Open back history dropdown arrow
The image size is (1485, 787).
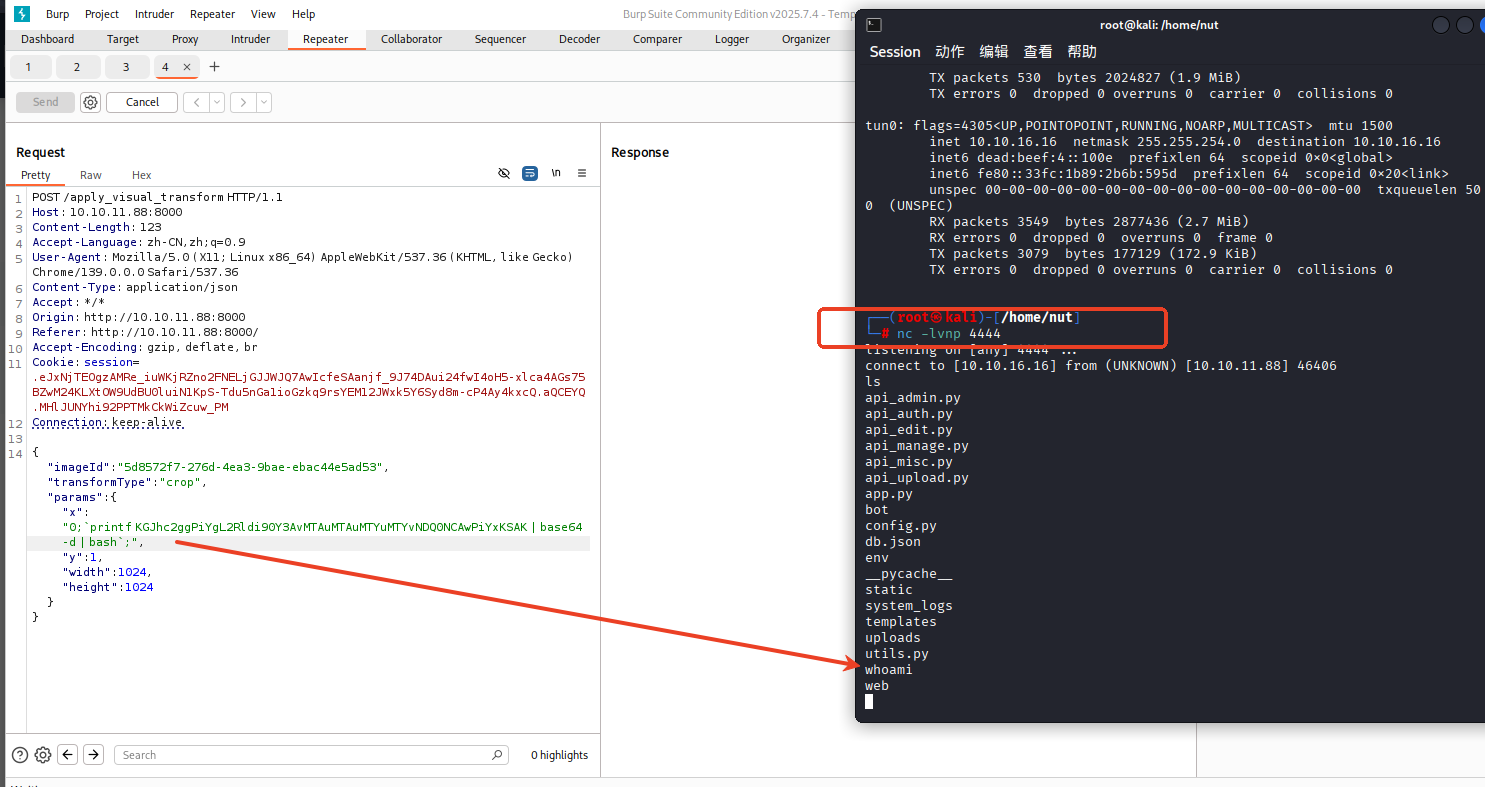[217, 102]
